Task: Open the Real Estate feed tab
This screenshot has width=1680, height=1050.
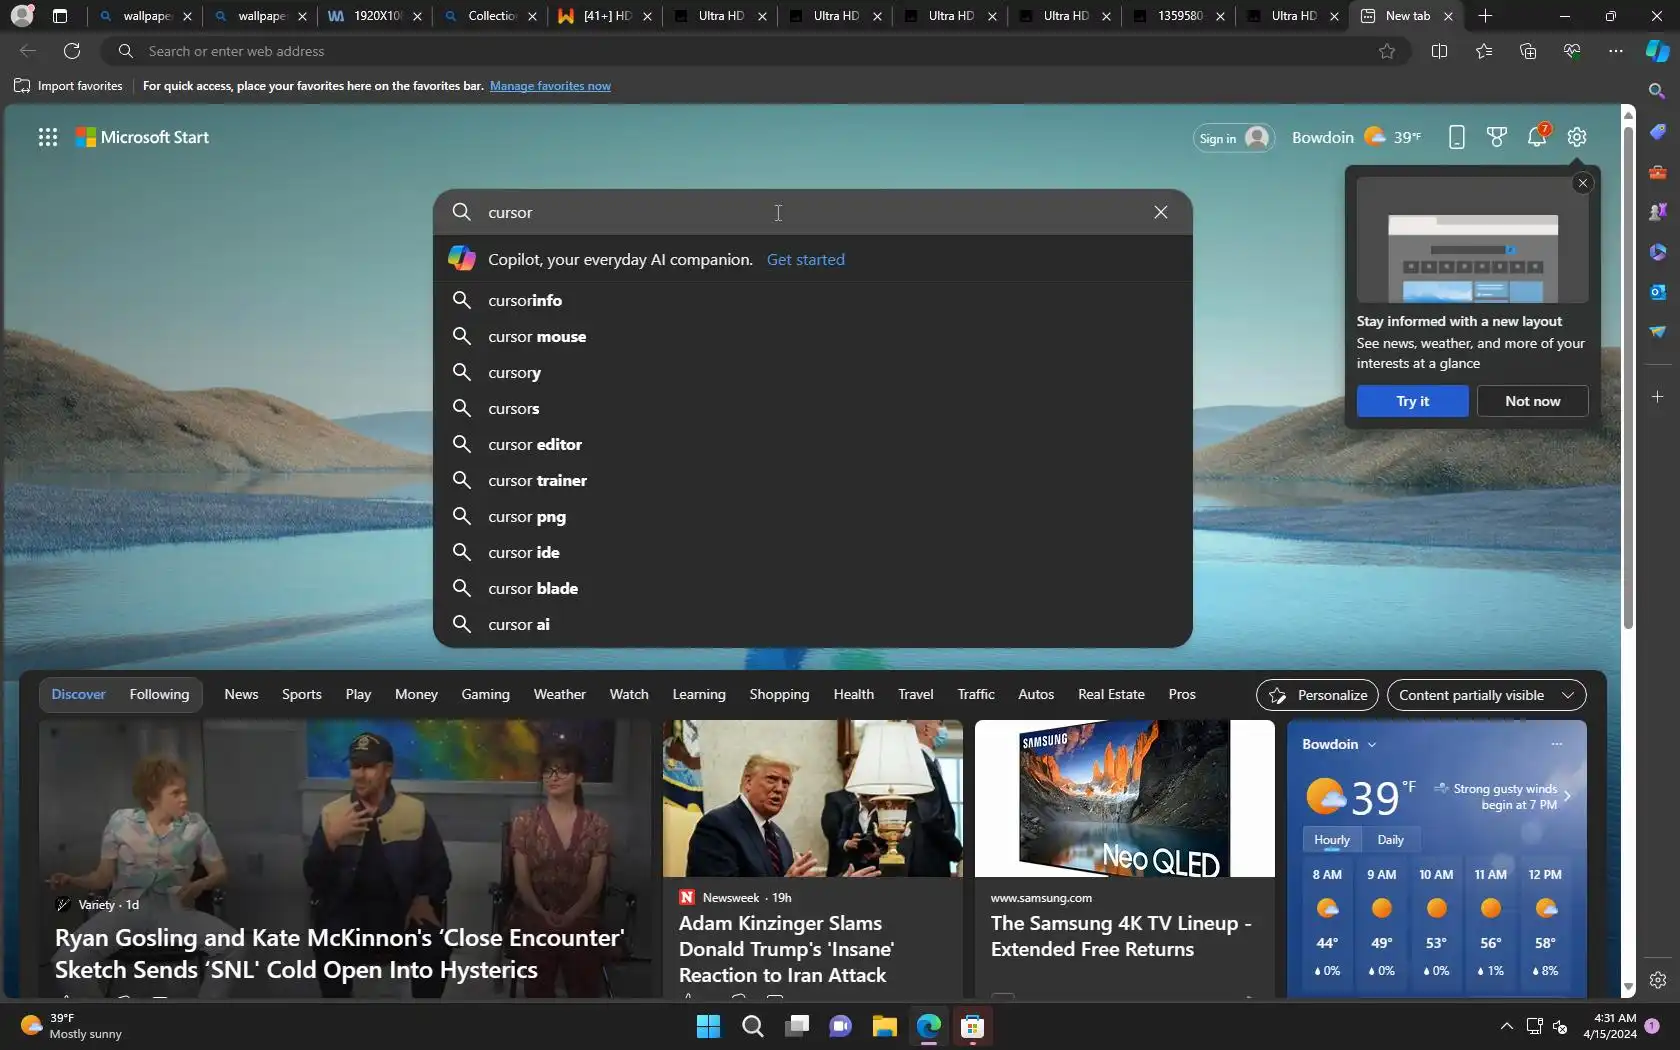Action: pos(1111,694)
